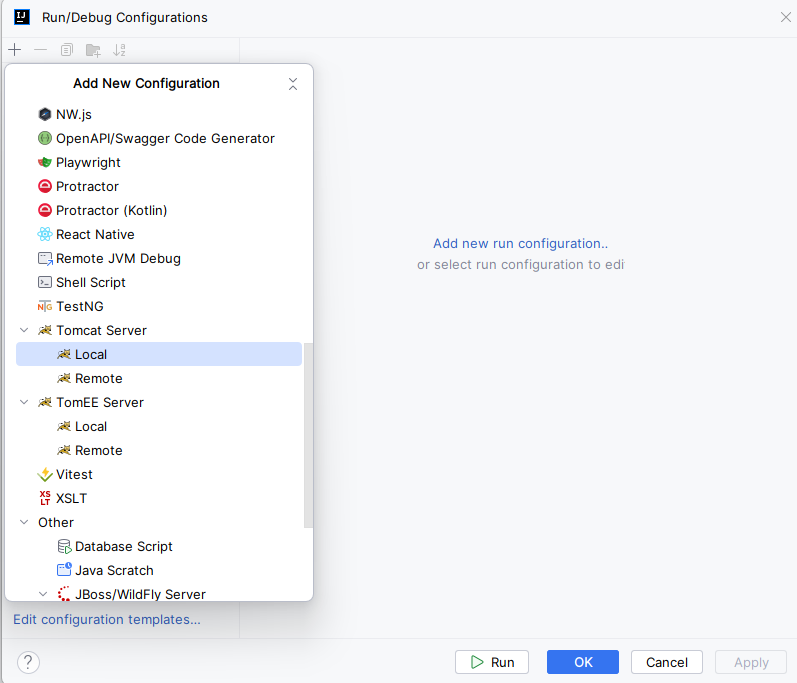Click the TomEE Server label
Viewport: 797px width, 683px height.
pos(100,402)
